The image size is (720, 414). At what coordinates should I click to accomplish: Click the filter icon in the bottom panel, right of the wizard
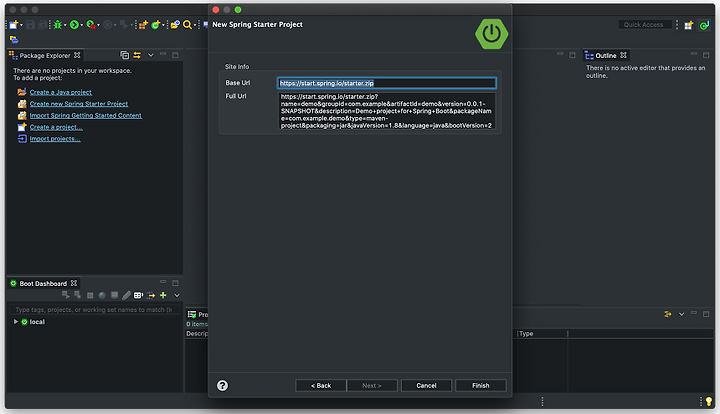coord(668,314)
